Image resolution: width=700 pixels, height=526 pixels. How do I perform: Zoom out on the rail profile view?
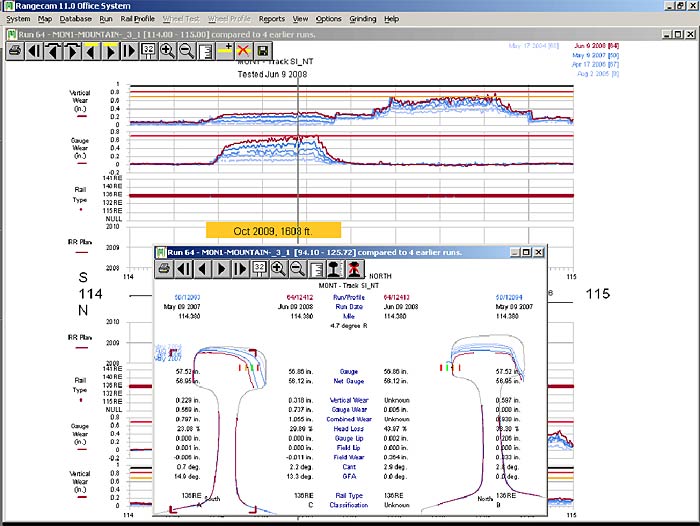click(x=297, y=269)
